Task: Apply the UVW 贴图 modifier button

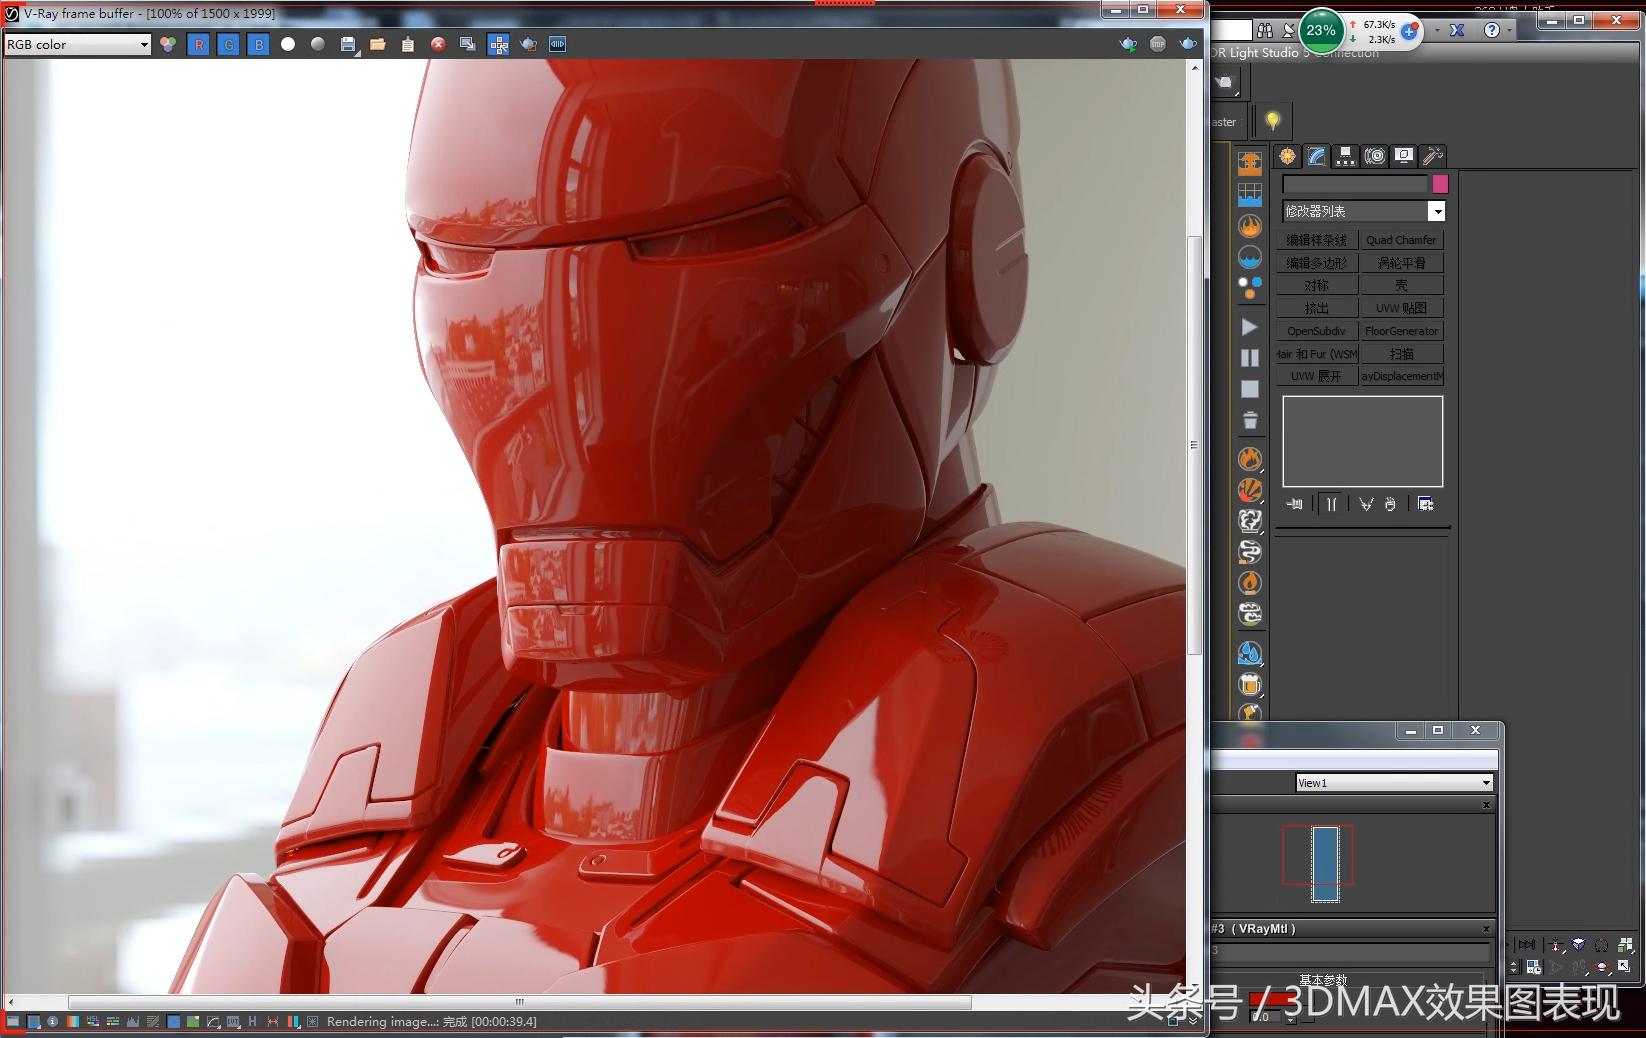Action: [x=1401, y=308]
